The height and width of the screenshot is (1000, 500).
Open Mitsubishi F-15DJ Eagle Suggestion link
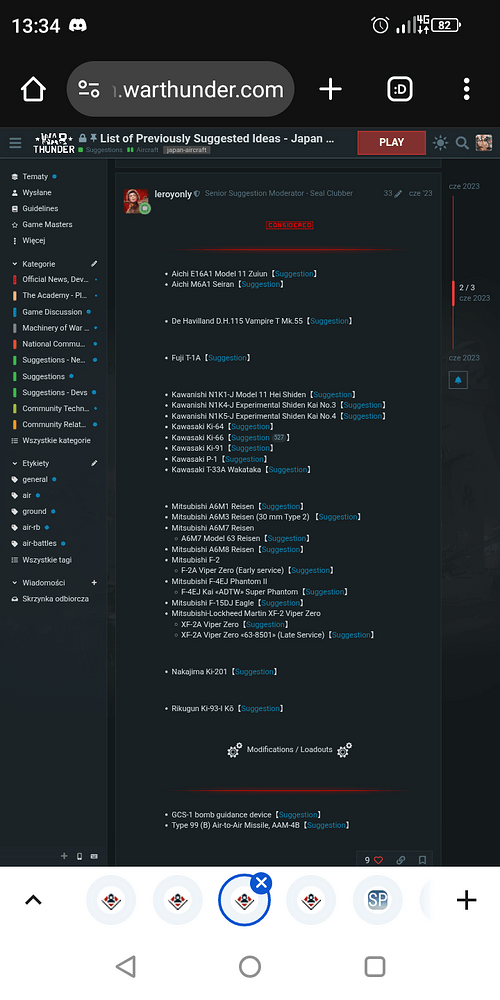tap(281, 603)
